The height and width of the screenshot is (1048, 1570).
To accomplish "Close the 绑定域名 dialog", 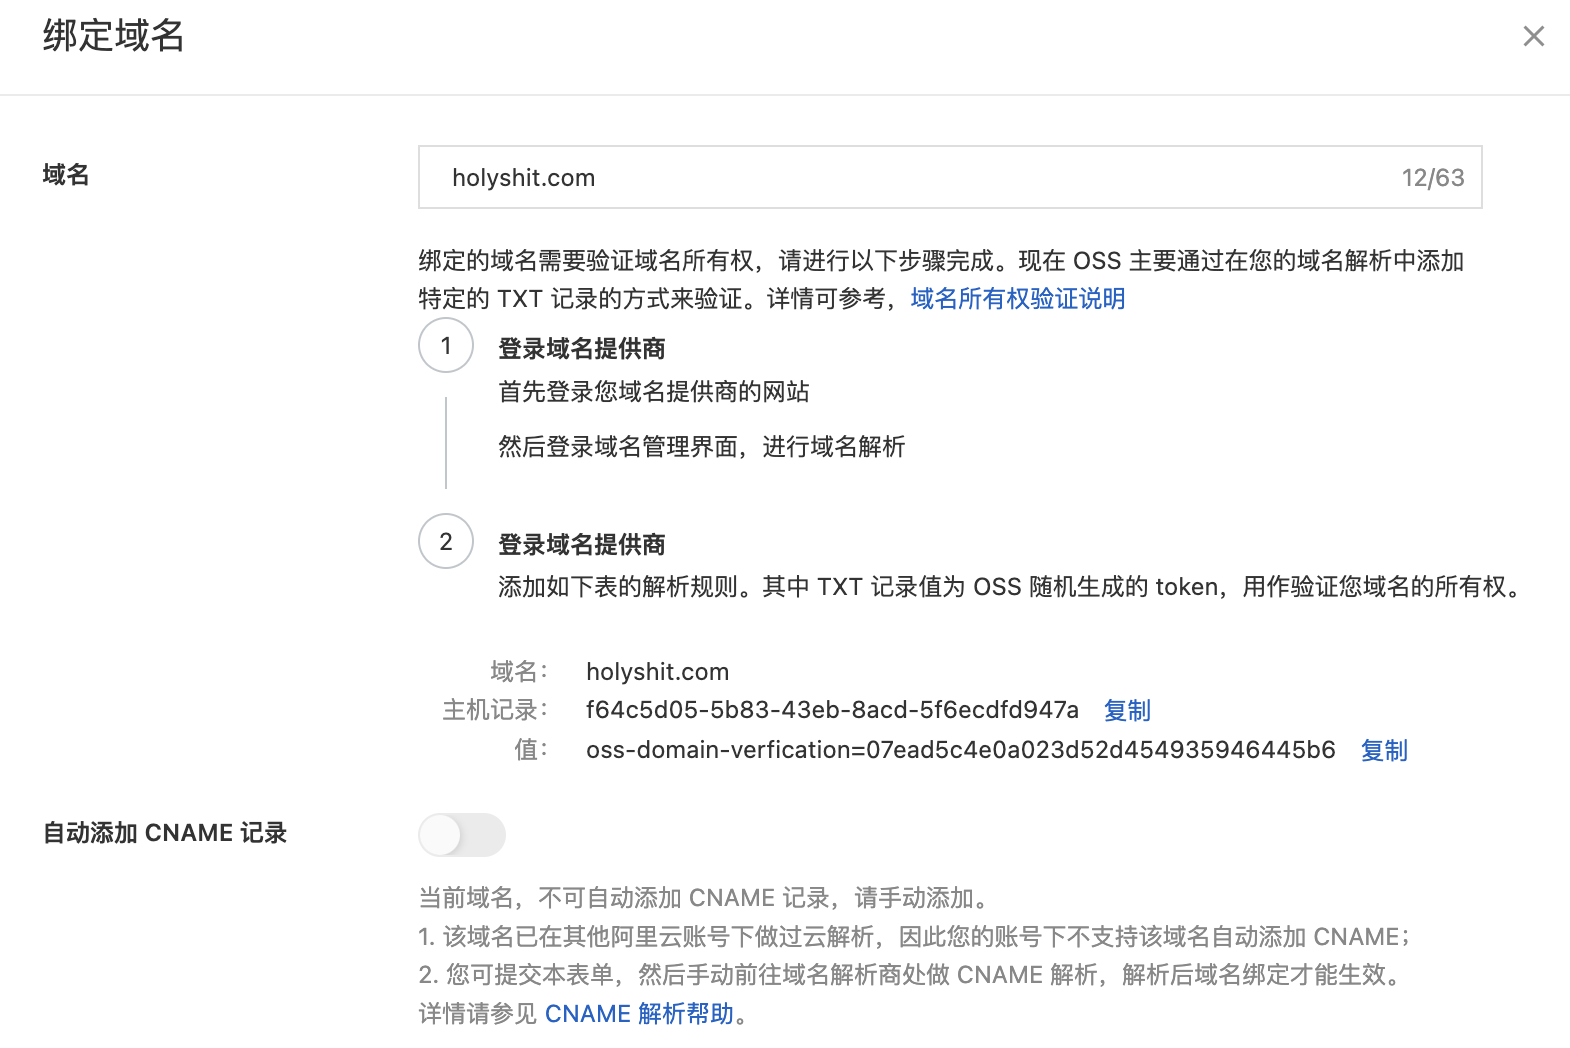I will 1533,37.
